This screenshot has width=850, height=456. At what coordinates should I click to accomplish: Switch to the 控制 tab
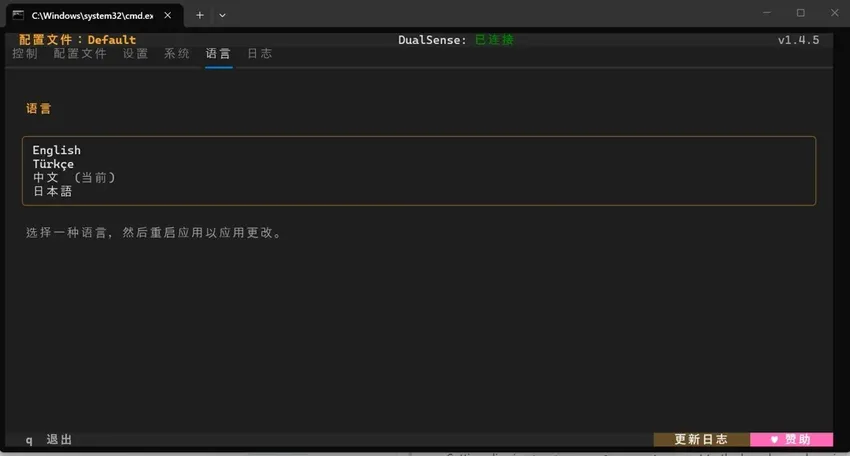click(x=25, y=54)
